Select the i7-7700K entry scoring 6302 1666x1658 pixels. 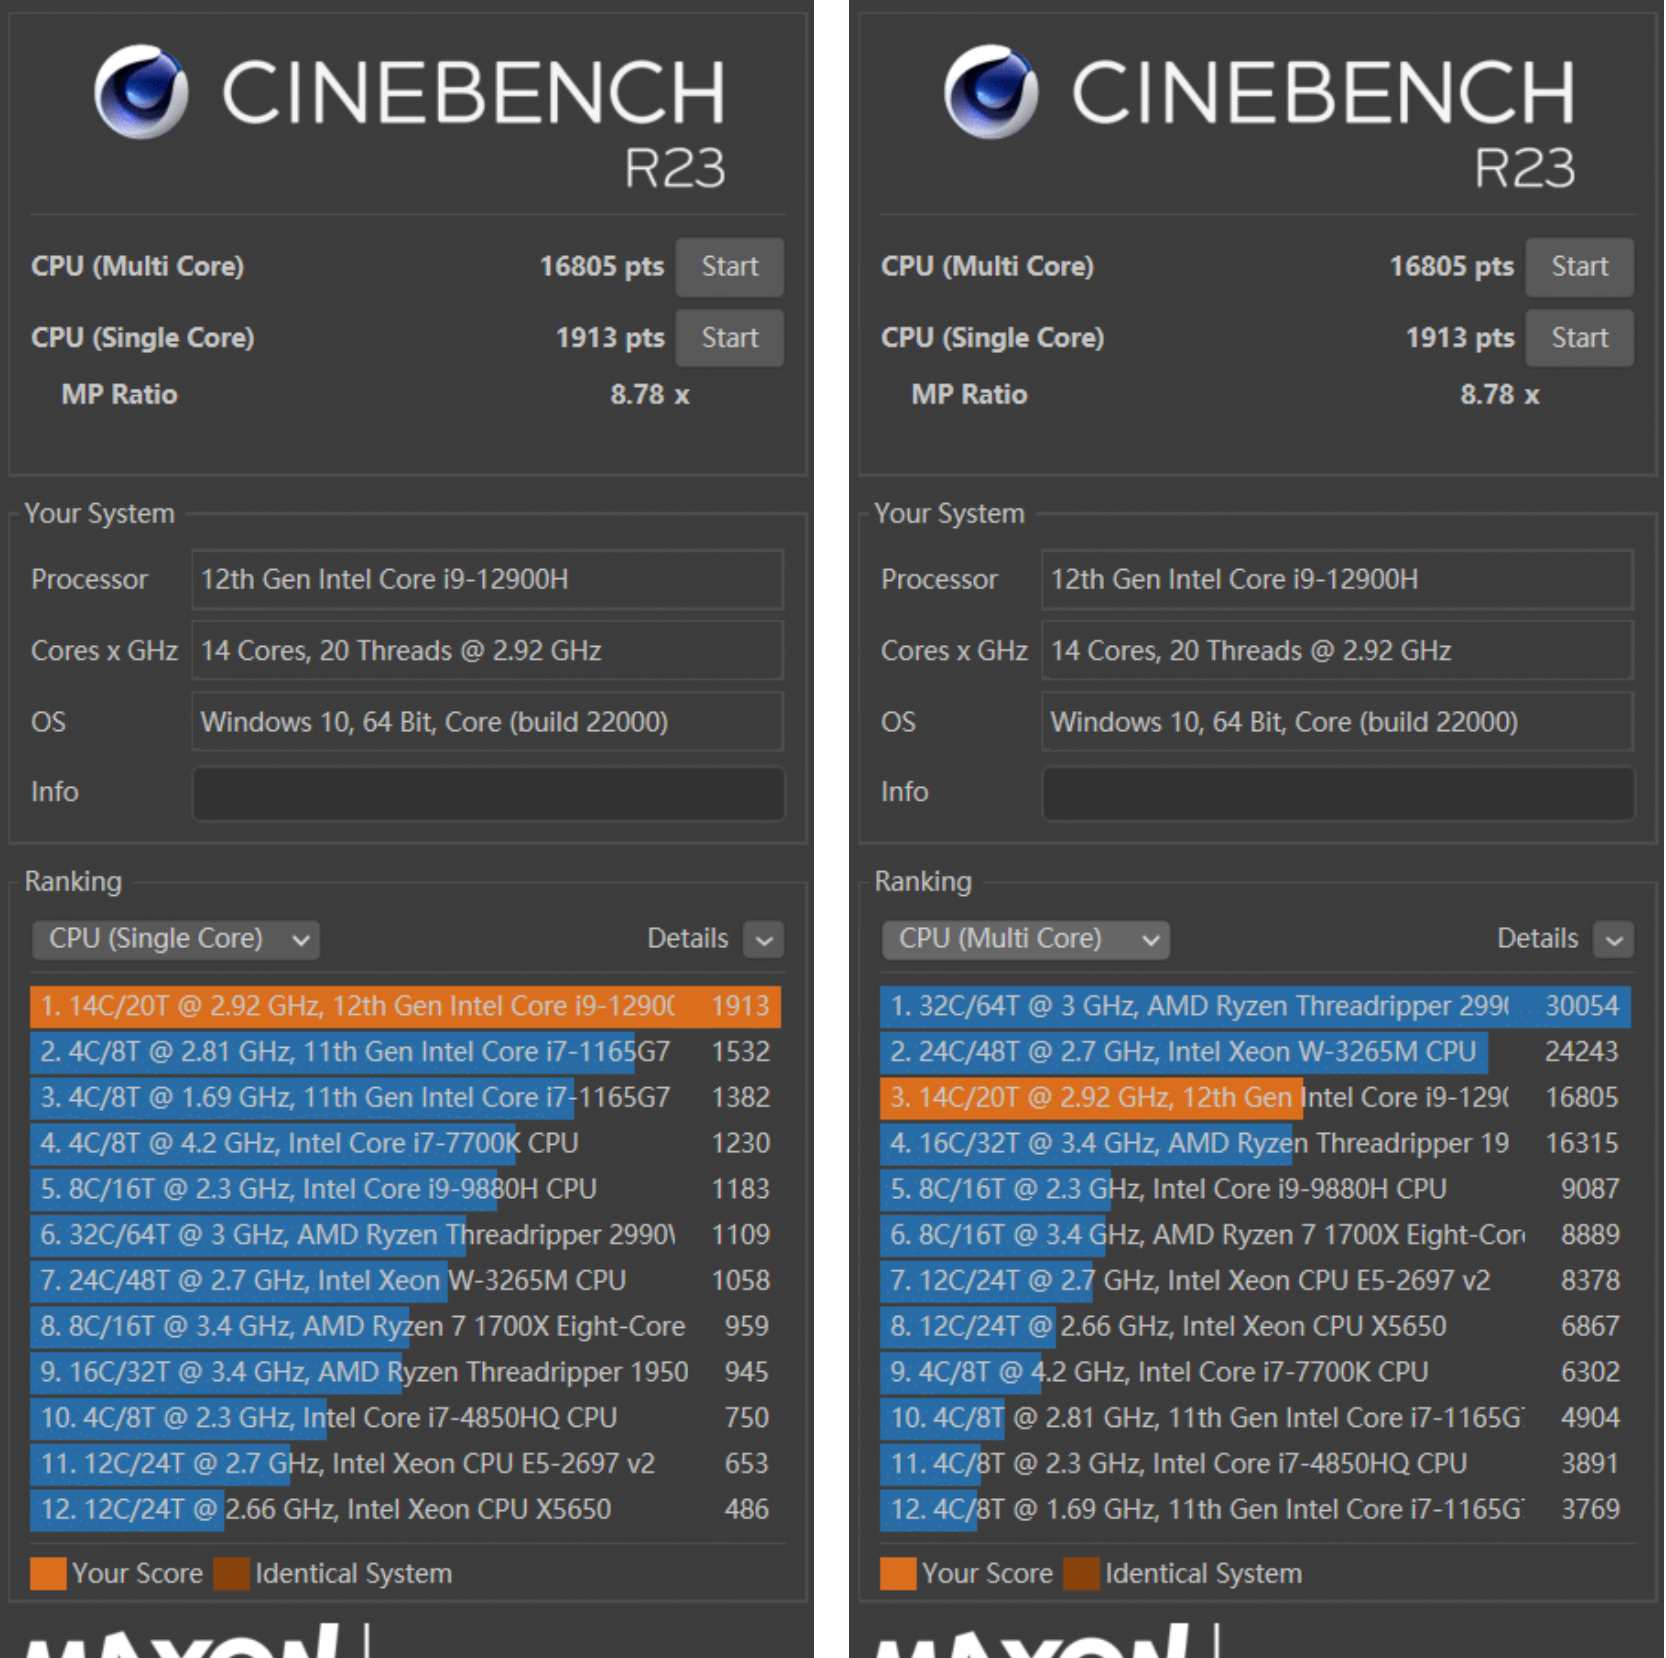coord(1255,1373)
